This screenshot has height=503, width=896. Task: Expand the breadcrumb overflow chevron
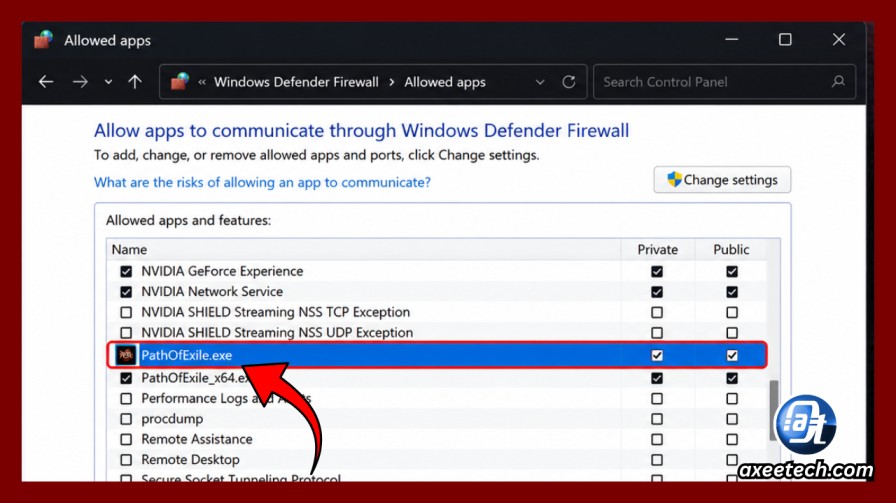point(202,82)
